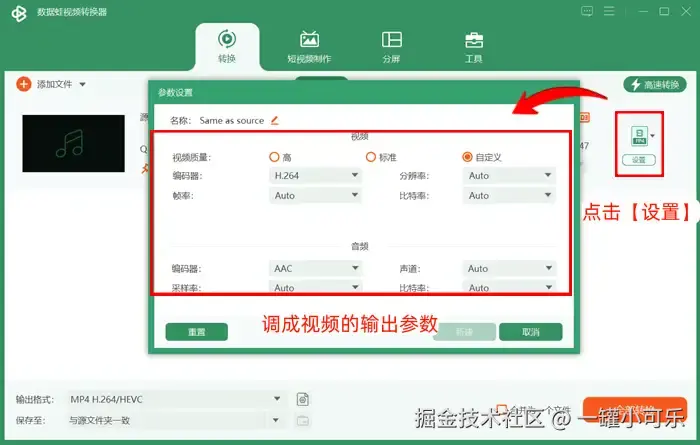Click the custom profile icon next to 输出格式
700x445 pixels.
point(303,399)
